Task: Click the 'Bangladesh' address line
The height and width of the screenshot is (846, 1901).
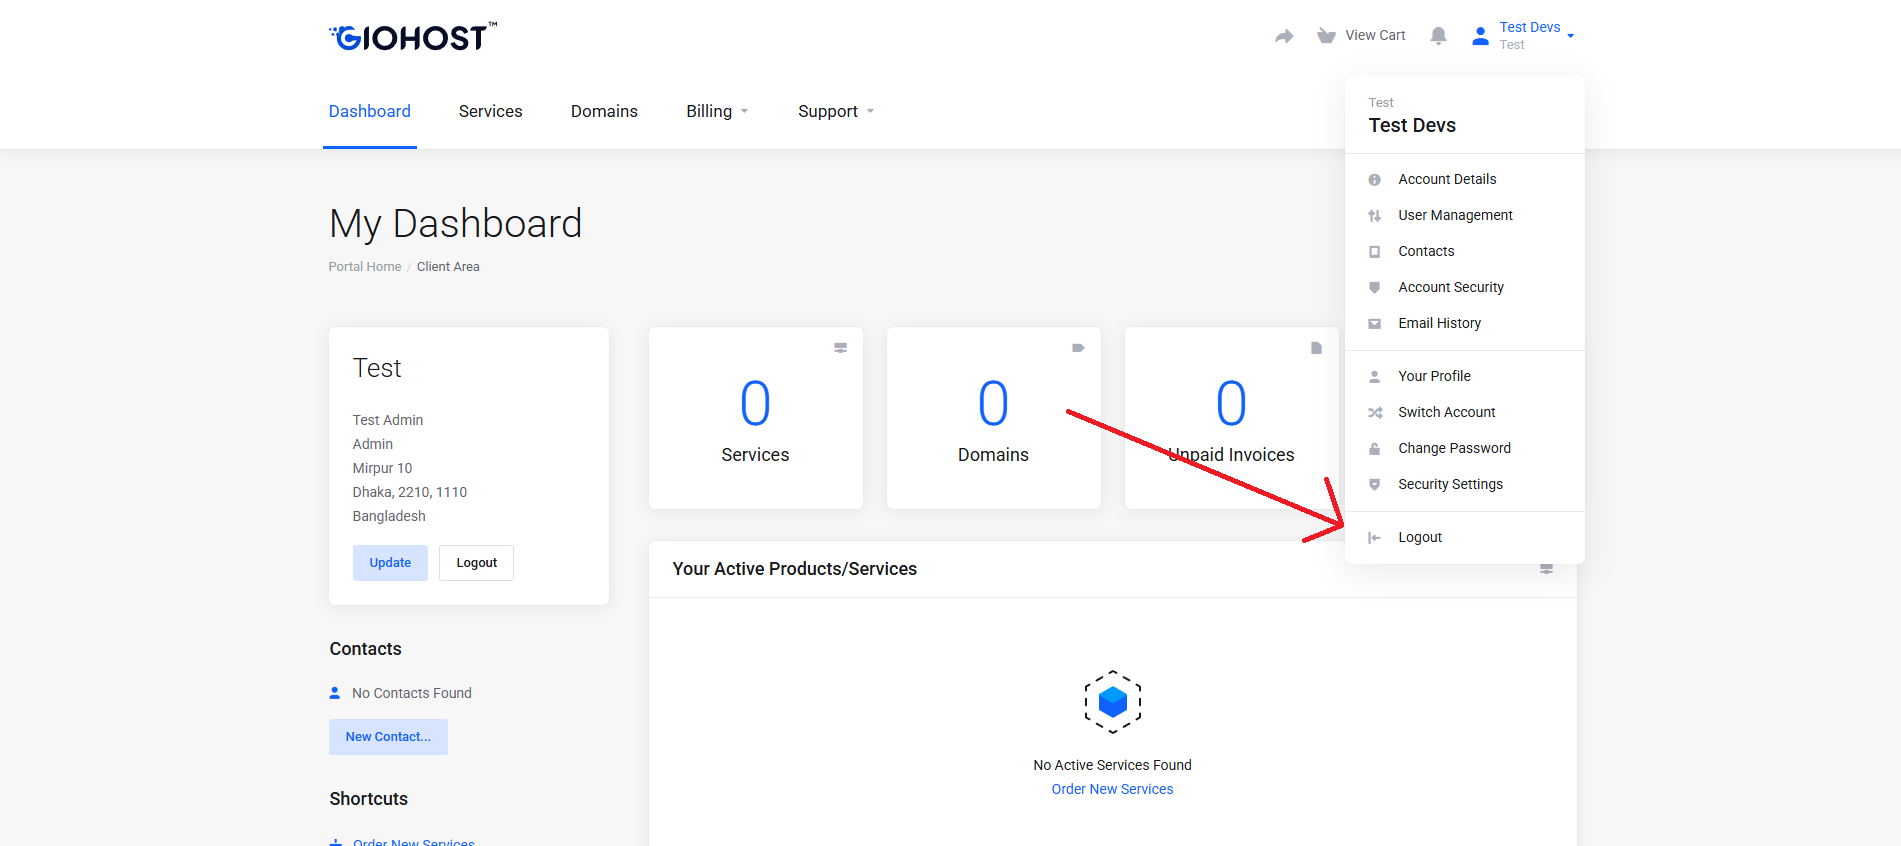Action: tap(389, 517)
